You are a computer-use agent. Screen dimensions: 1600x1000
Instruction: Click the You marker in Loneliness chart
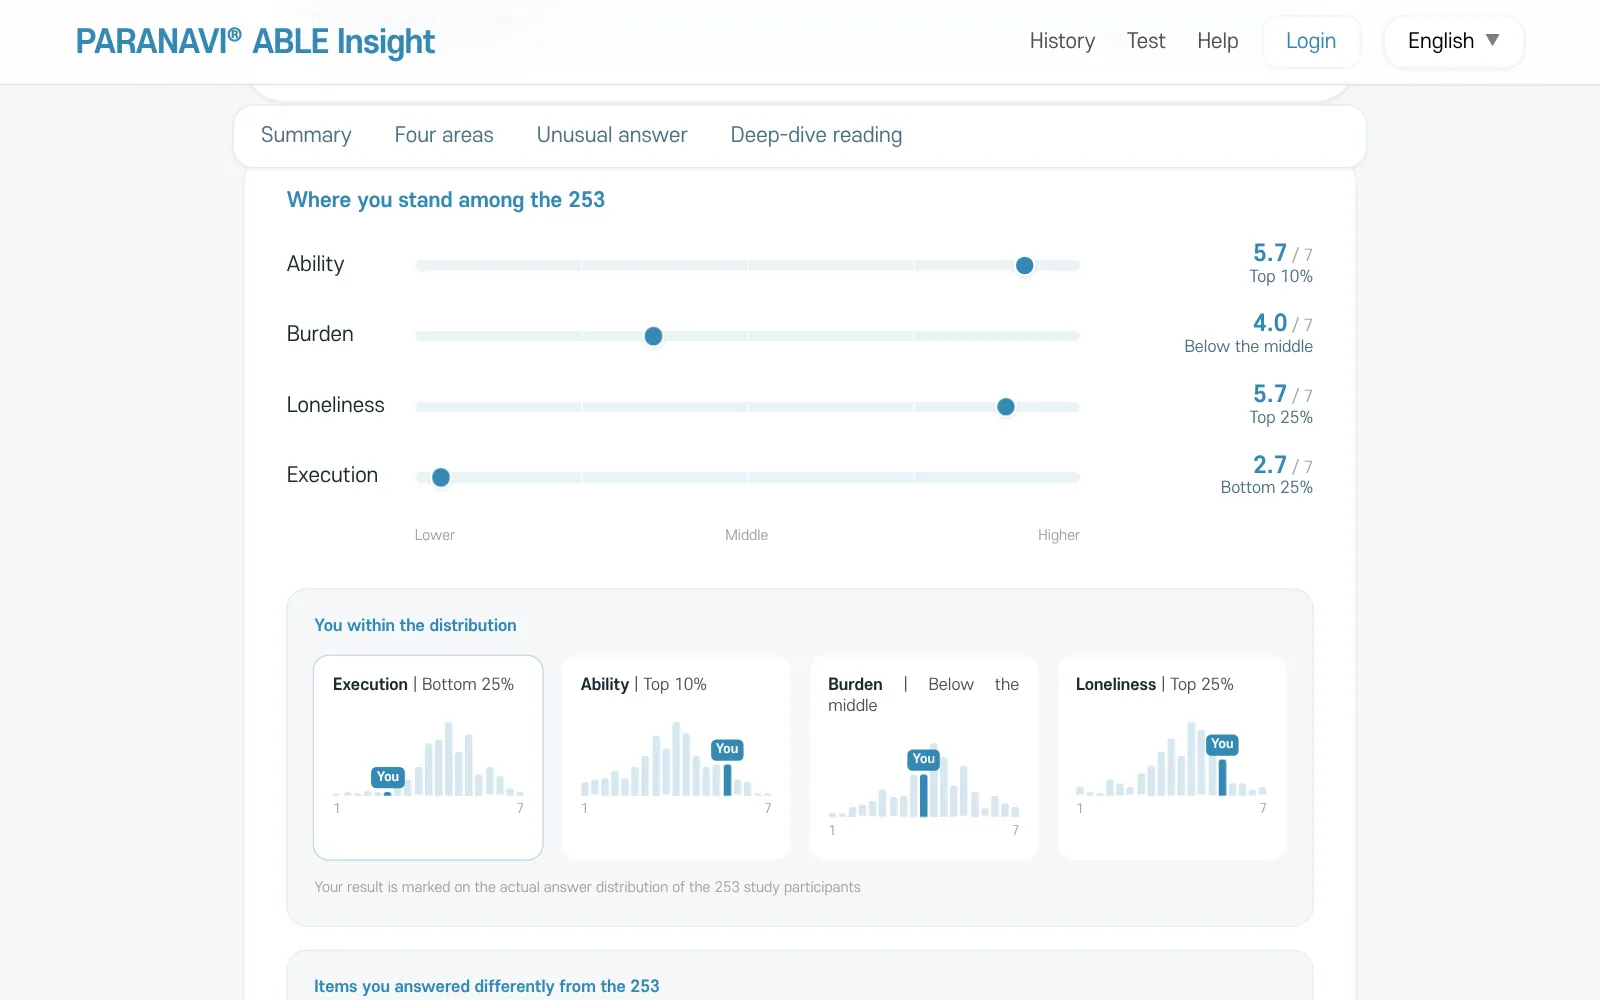click(1222, 744)
